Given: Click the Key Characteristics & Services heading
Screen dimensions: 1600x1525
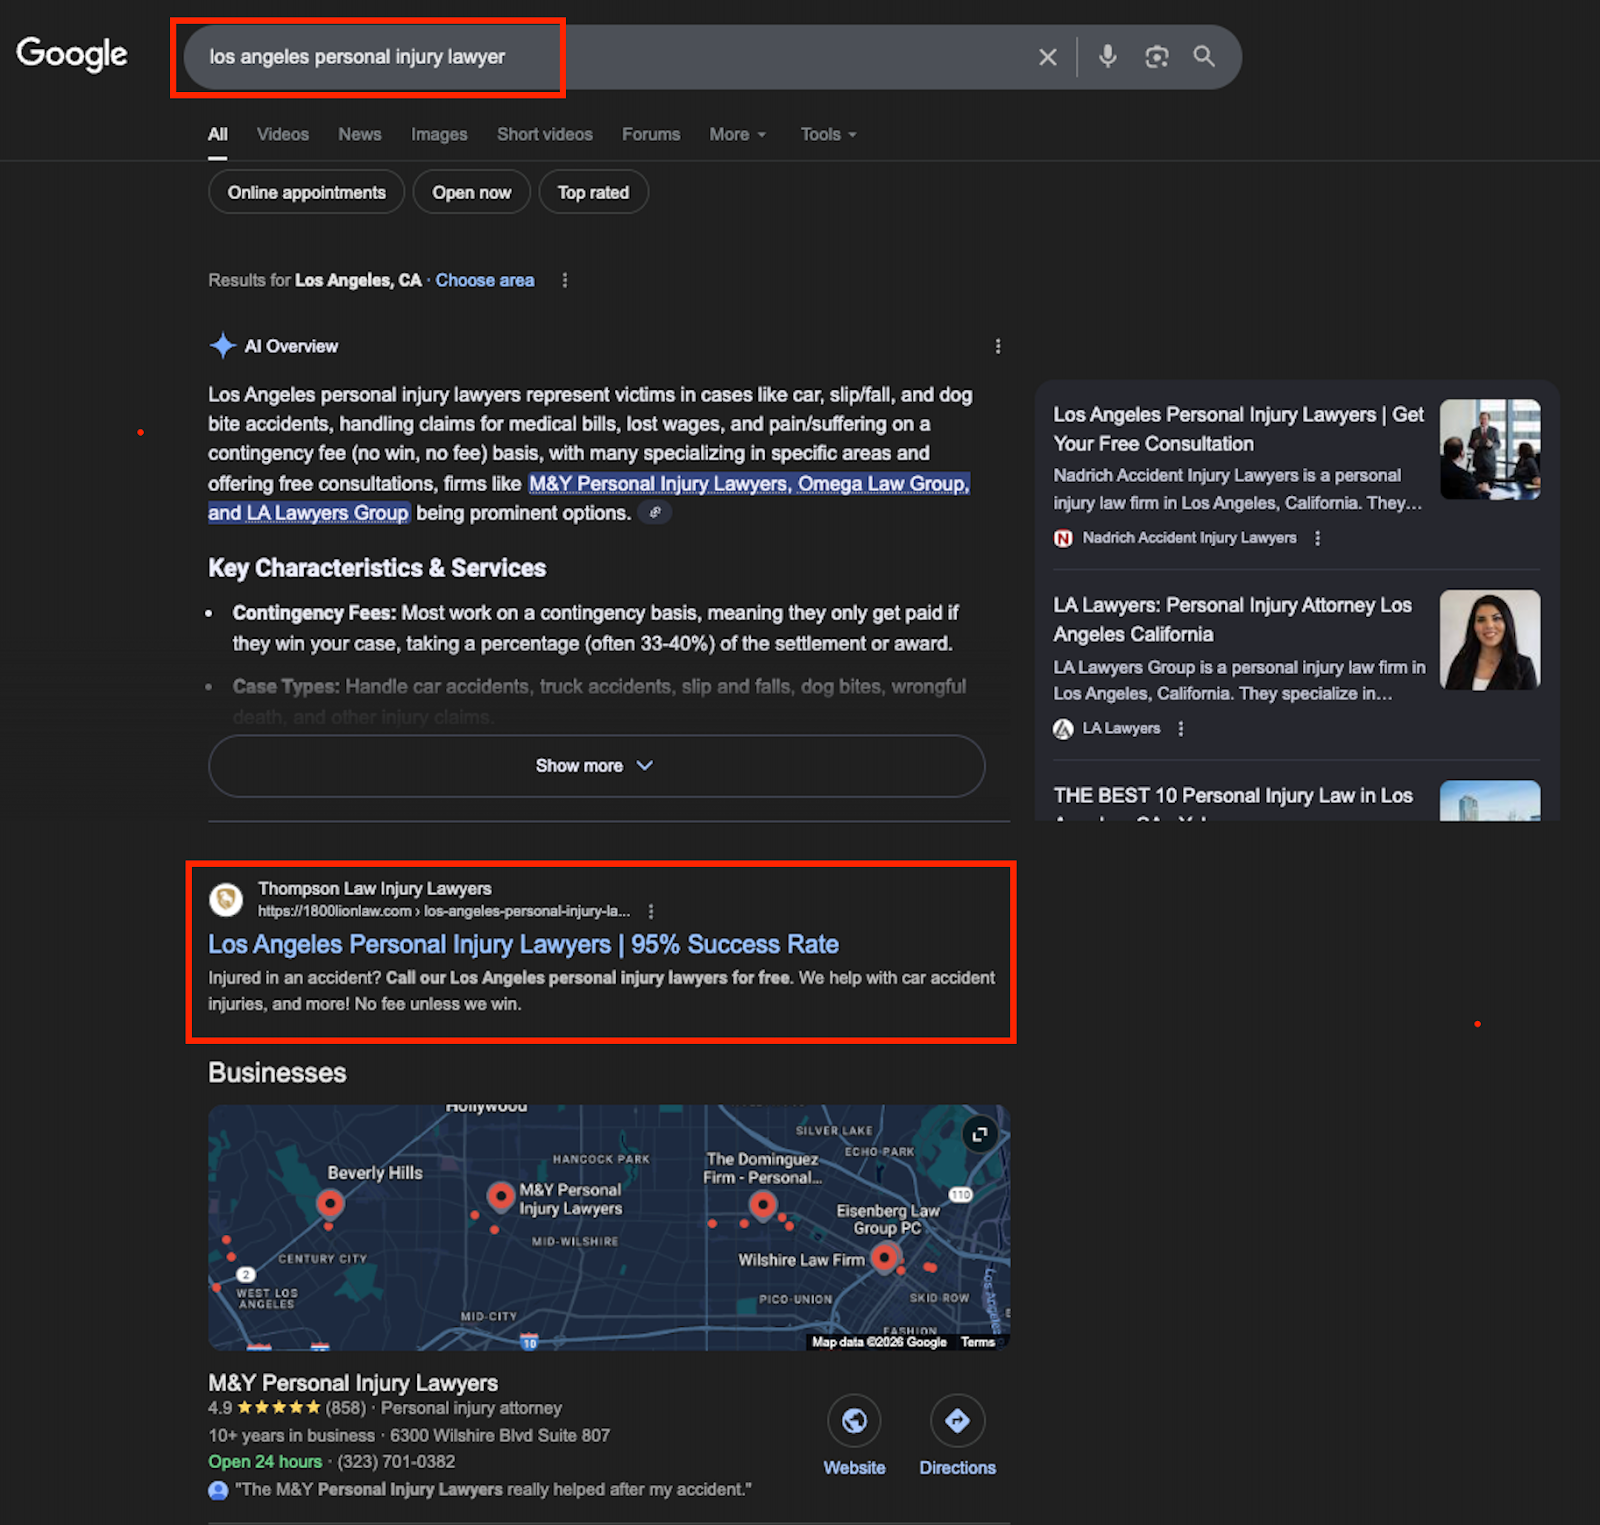Looking at the screenshot, I should (x=377, y=568).
